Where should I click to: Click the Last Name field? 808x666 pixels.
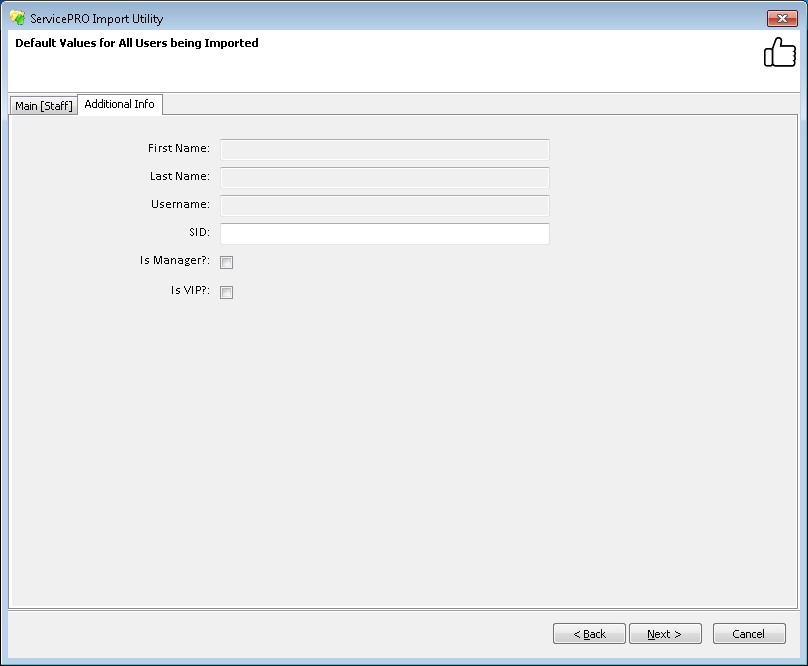pyautogui.click(x=384, y=177)
